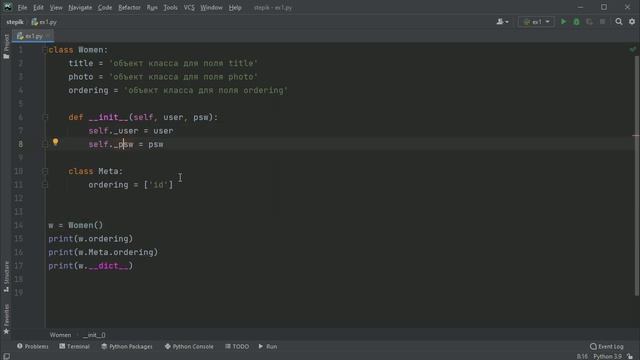Click the stepik project breadcrumb
Image resolution: width=640 pixels, height=360 pixels.
15,22
